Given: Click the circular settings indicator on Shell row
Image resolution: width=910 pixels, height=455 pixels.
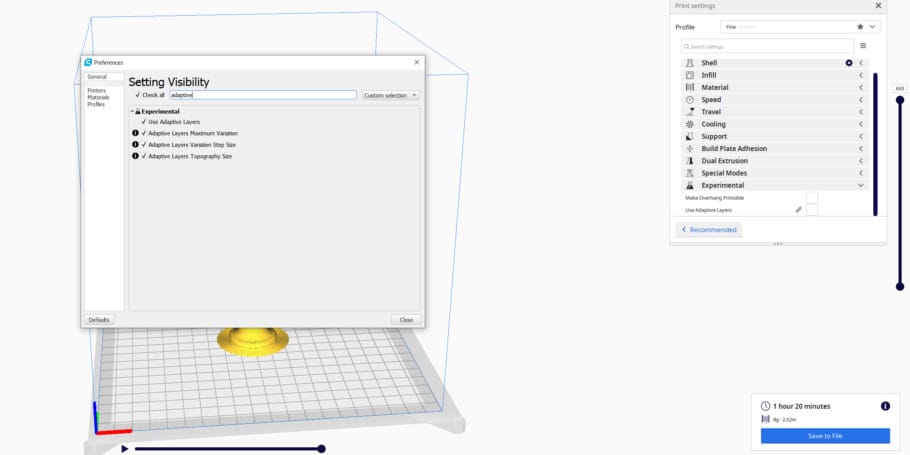Looking at the screenshot, I should (848, 63).
